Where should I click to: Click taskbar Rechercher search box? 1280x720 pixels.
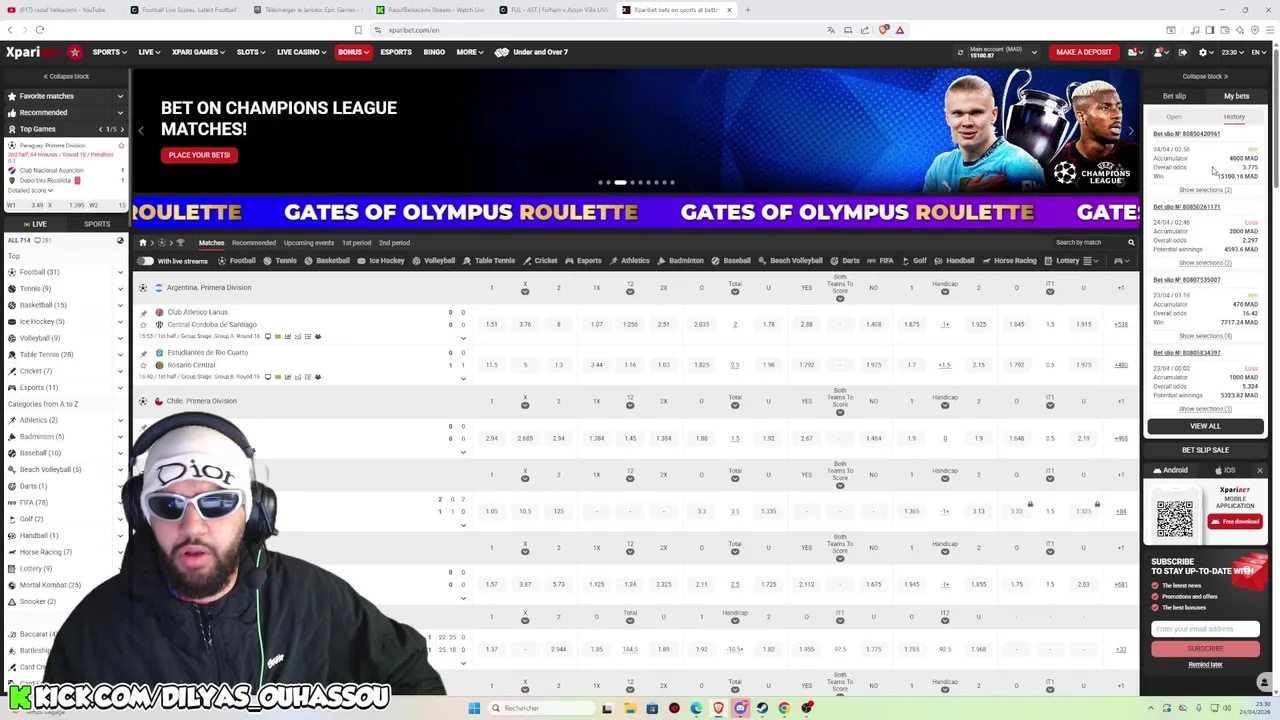(540, 708)
